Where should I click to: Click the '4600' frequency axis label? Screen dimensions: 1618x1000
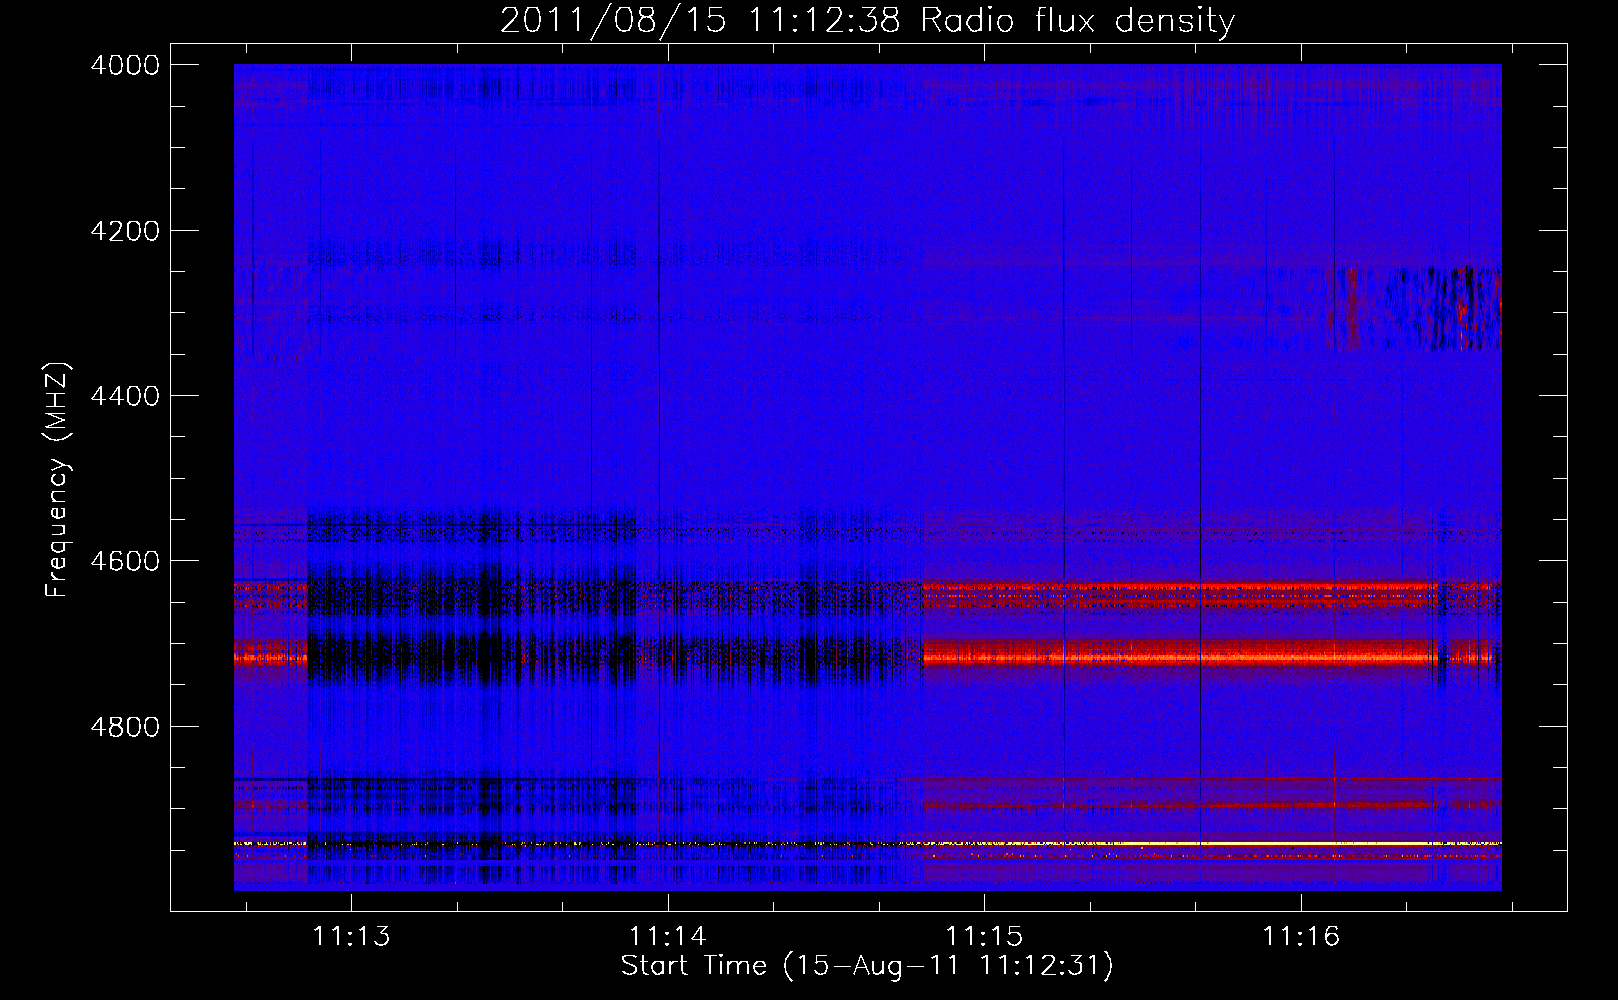[125, 561]
